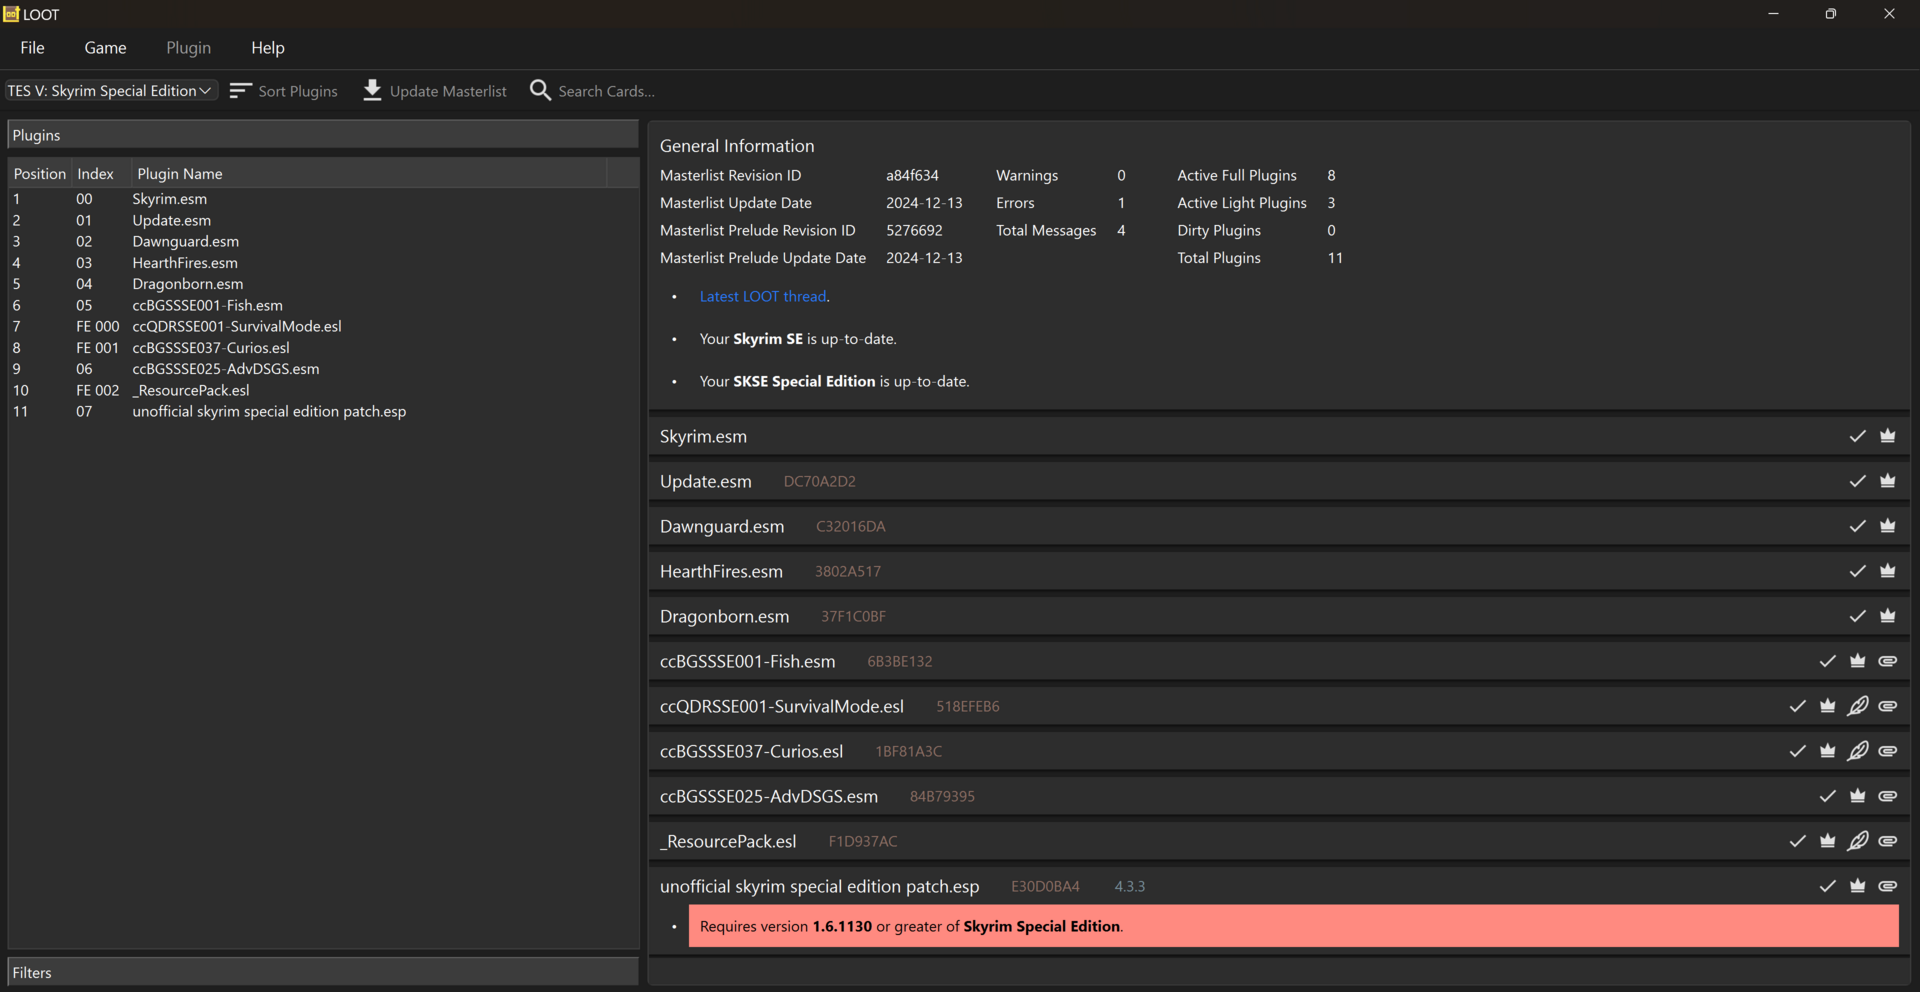The width and height of the screenshot is (1920, 992).
Task: Click the Total Plugins count 11
Action: tap(1335, 258)
